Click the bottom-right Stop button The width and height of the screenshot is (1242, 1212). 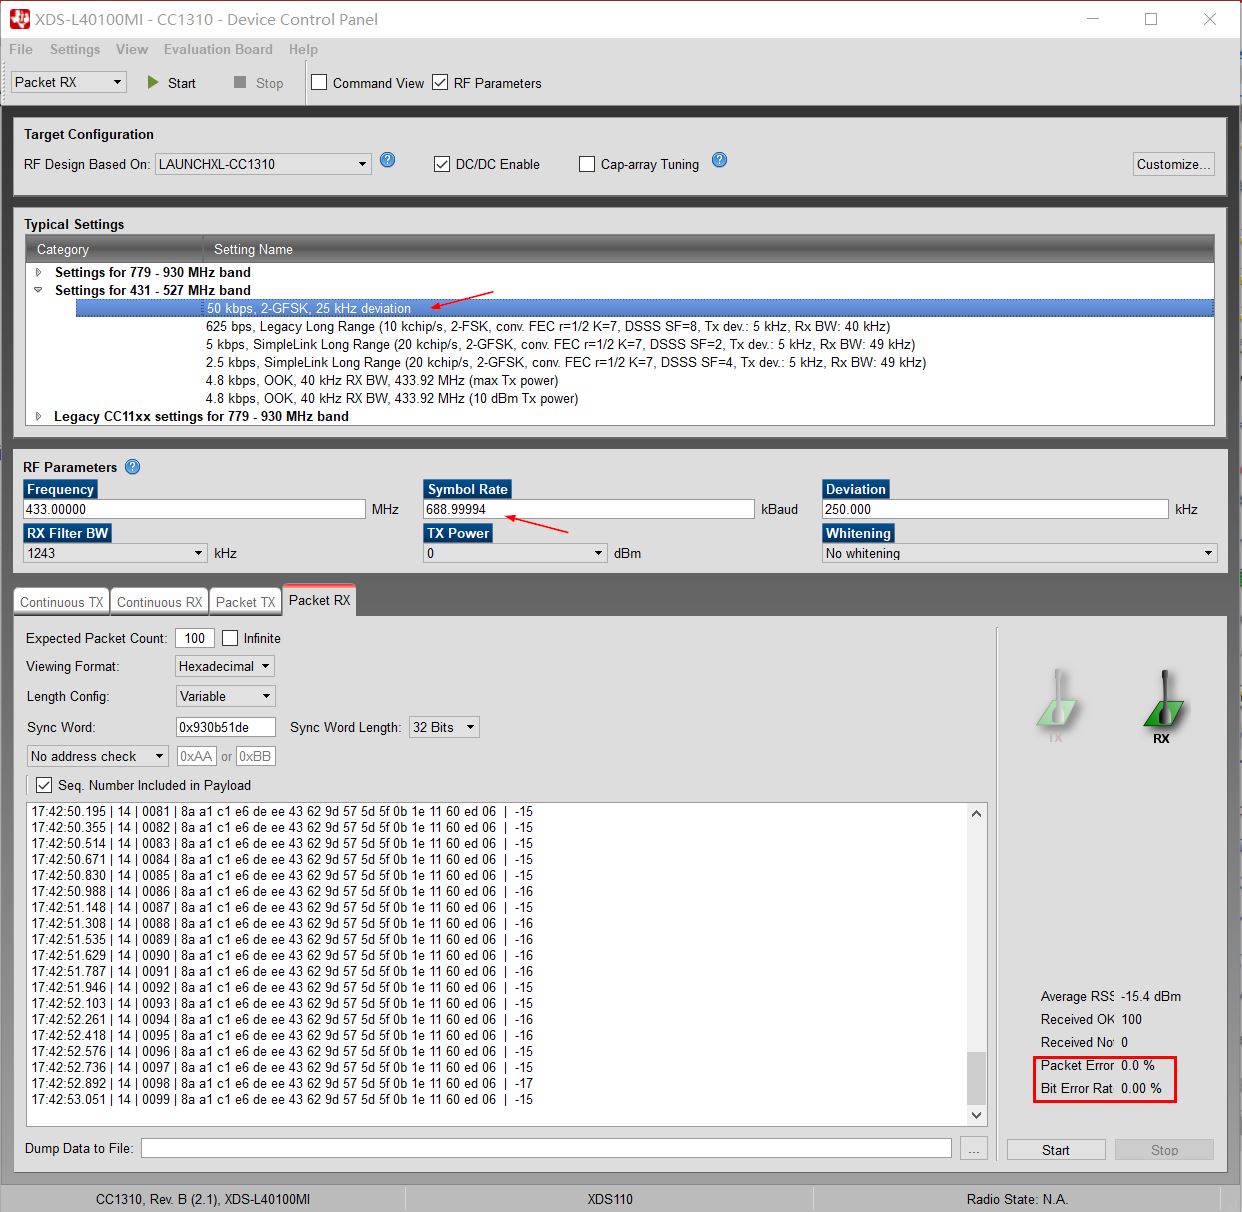(x=1164, y=1150)
